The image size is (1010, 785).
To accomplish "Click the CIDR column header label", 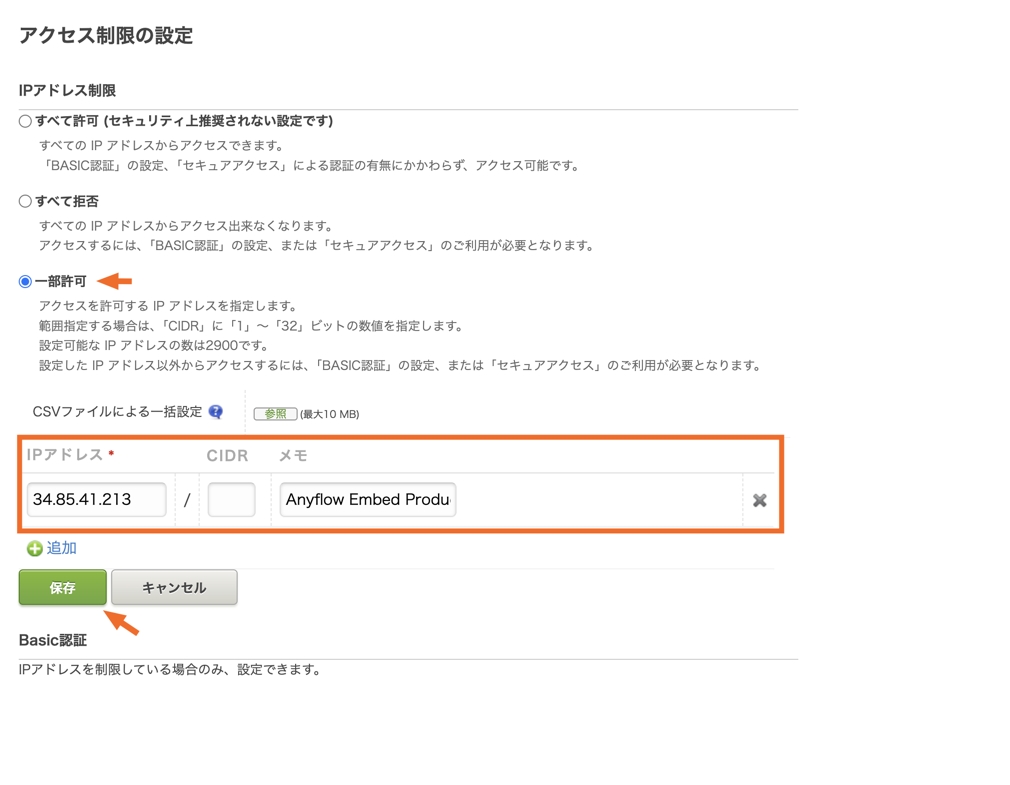I will [x=227, y=455].
